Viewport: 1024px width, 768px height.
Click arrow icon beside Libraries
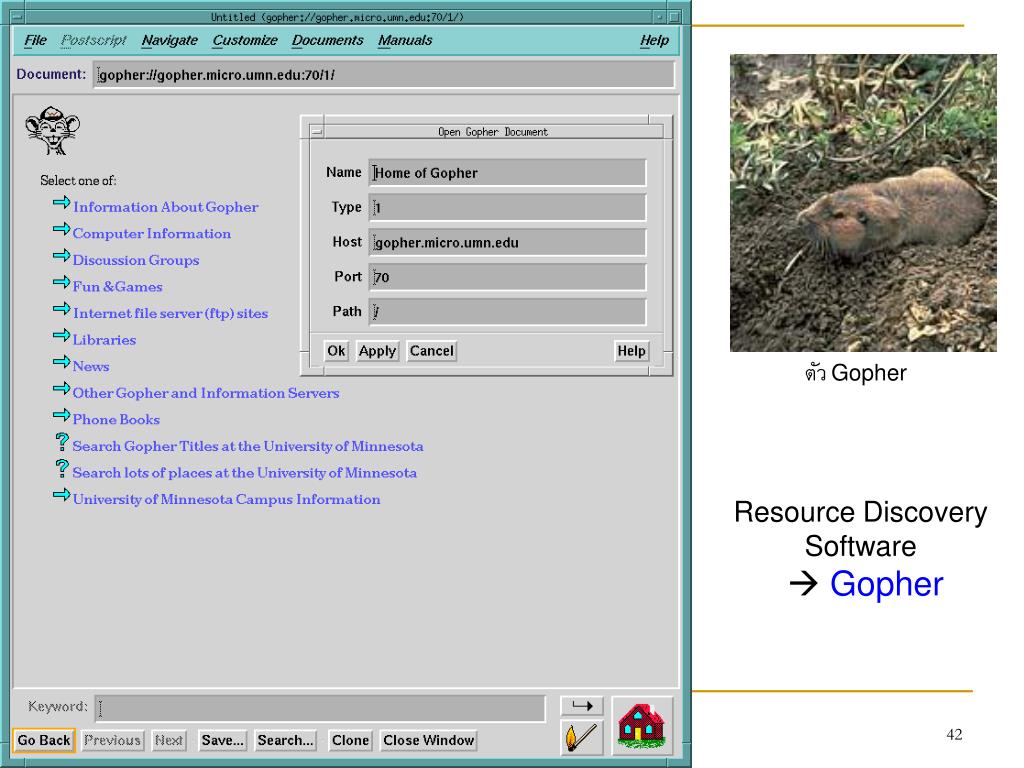61,336
